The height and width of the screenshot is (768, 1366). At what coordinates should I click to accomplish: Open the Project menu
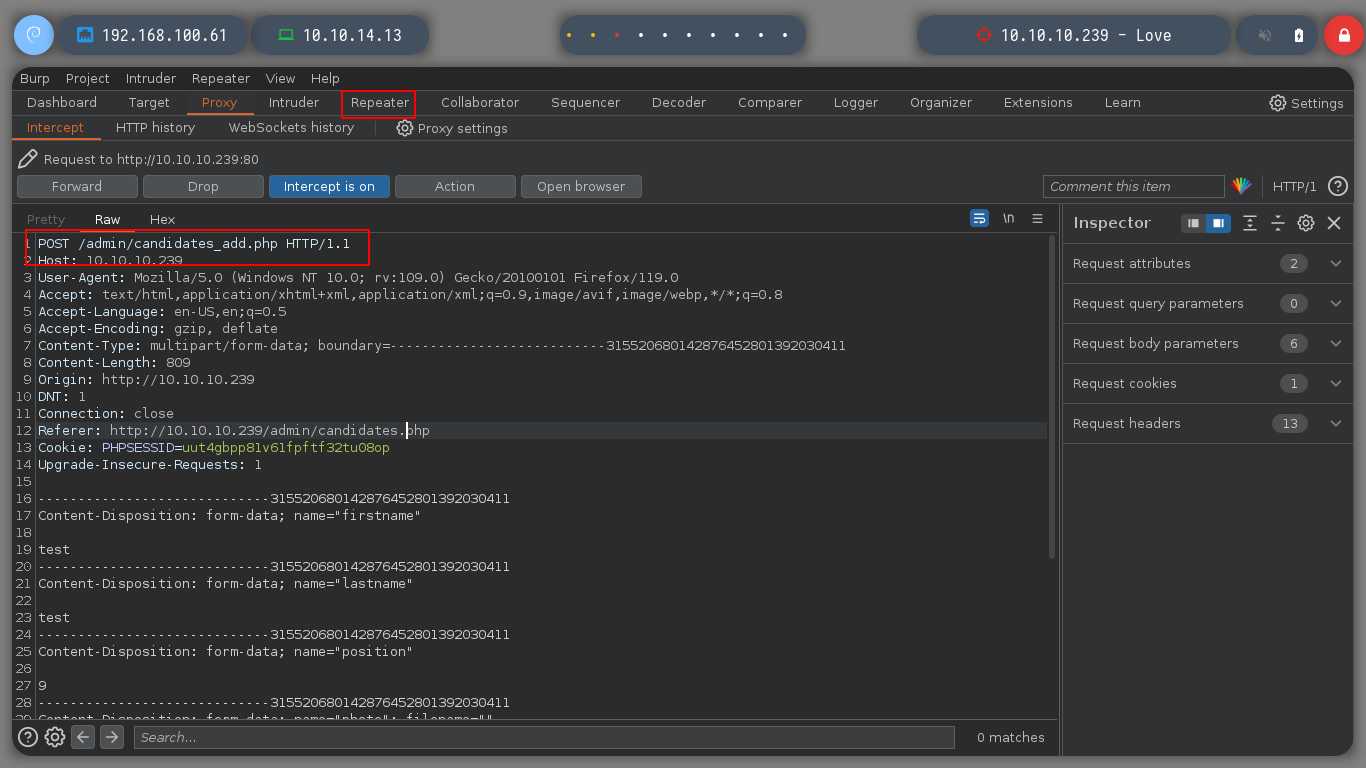(x=88, y=78)
